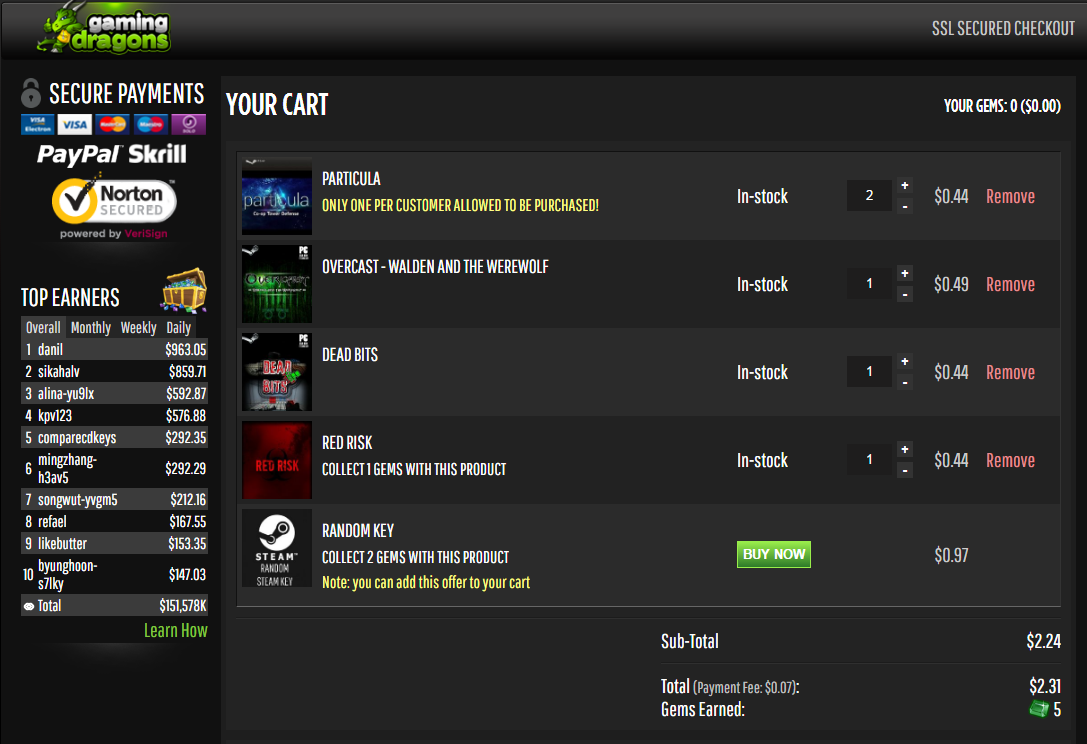Open Overcast - Walden and the Werewolf title
This screenshot has height=744, width=1087.
(x=435, y=267)
